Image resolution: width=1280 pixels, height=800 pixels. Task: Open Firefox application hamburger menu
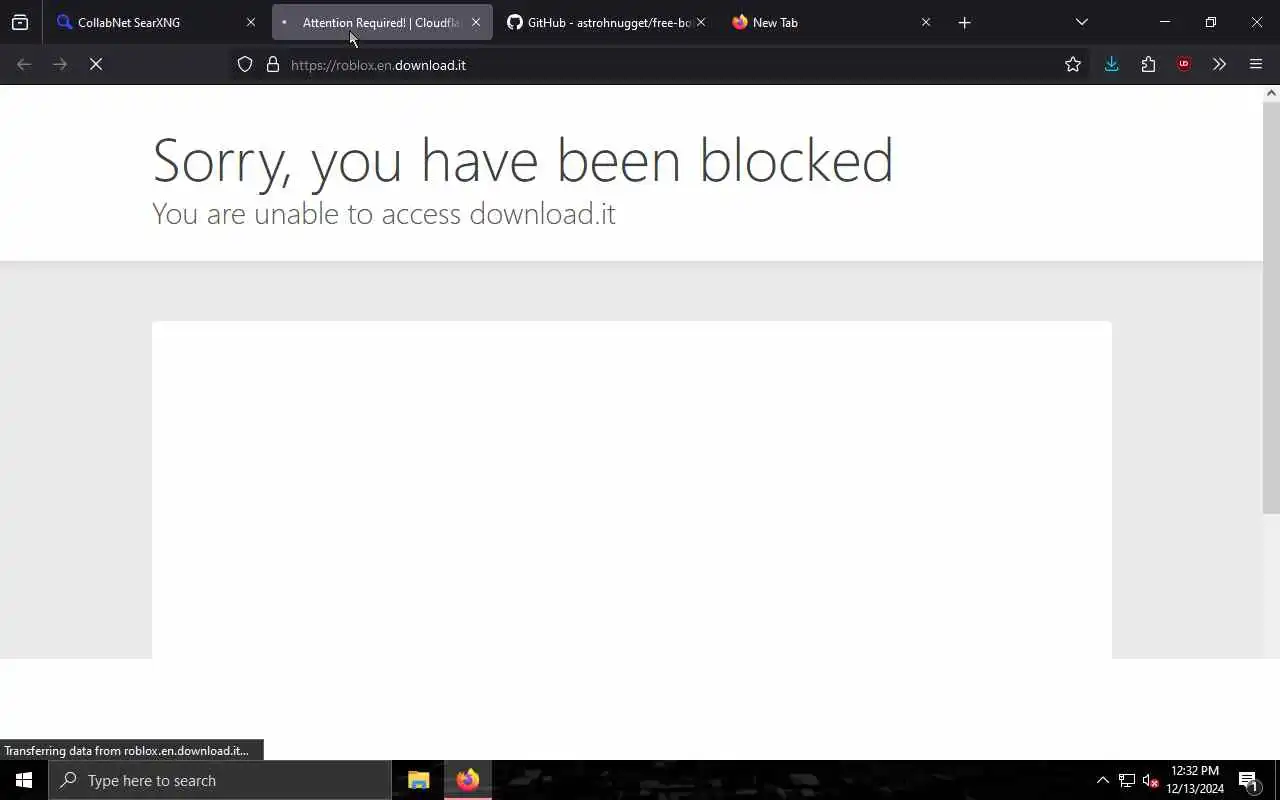1256,64
